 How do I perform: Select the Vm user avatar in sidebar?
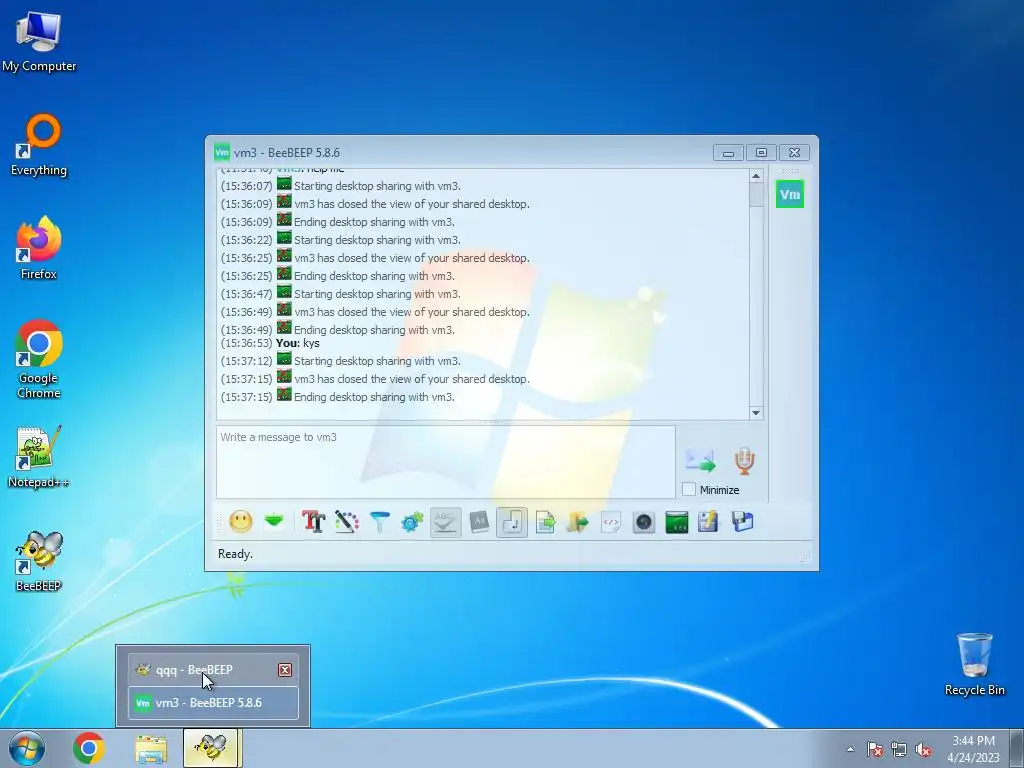[x=790, y=194]
